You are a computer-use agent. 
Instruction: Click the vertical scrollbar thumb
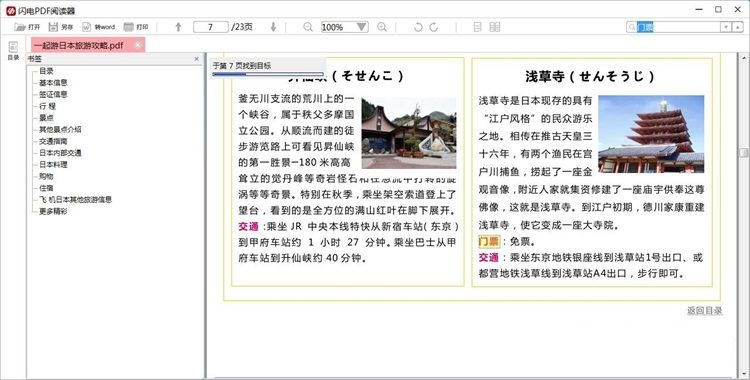click(743, 153)
